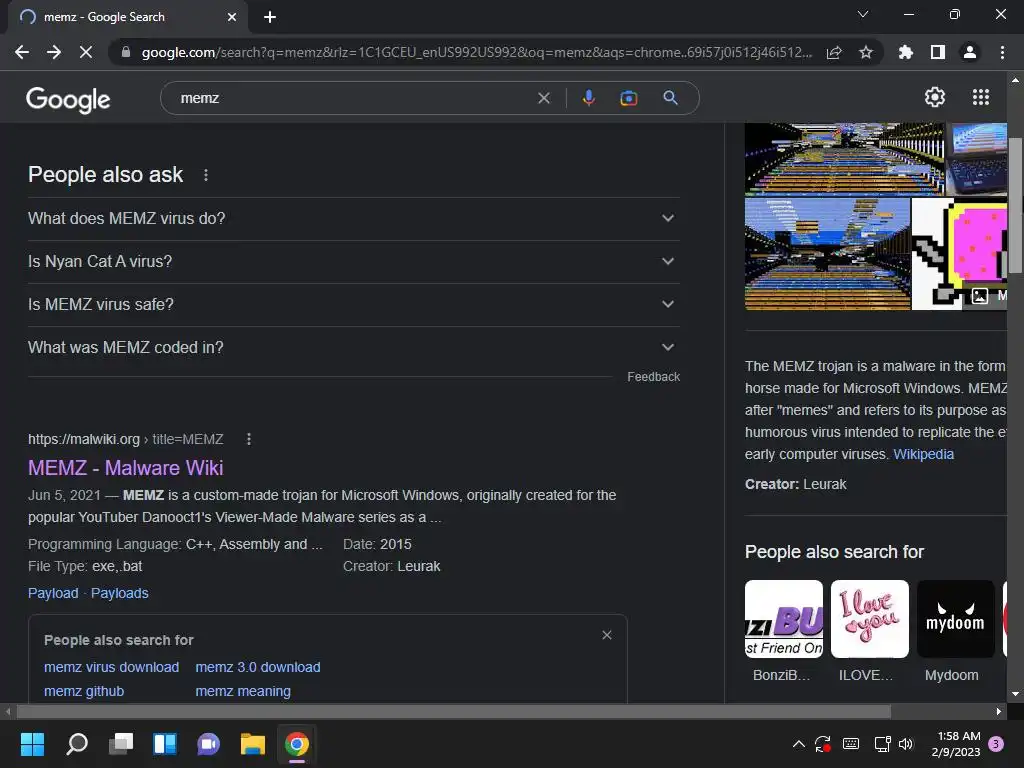Screen dimensions: 1024x768
Task: Open the Windows Start menu
Action: click(x=32, y=744)
